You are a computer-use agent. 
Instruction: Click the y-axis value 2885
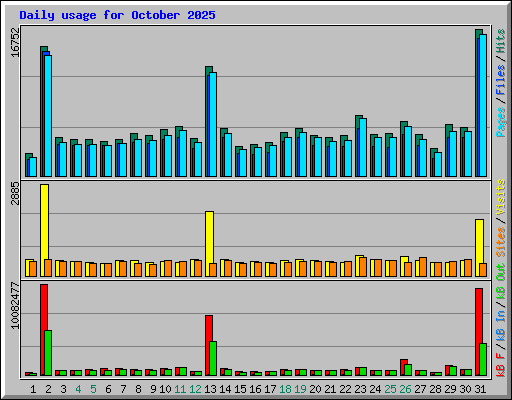(x=15, y=193)
